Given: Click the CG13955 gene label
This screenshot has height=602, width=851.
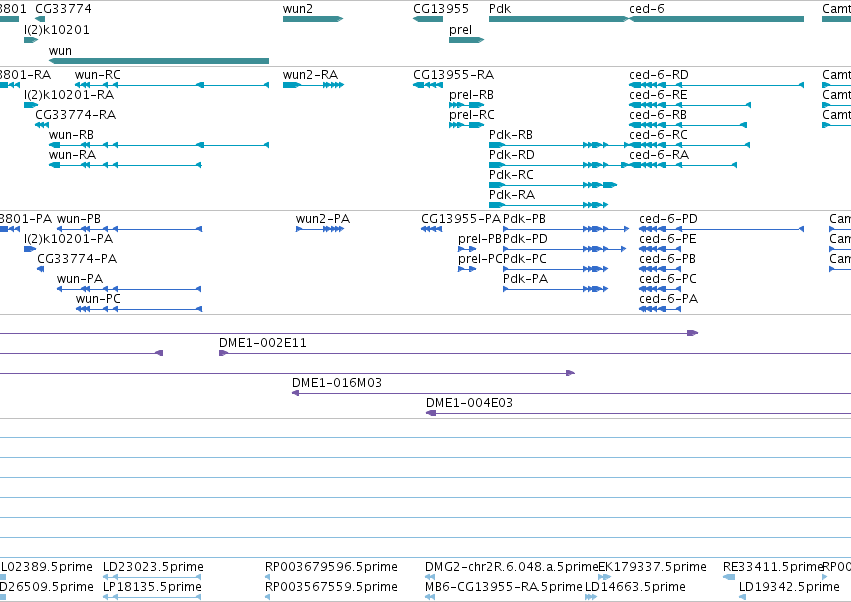Looking at the screenshot, I should pos(441,9).
